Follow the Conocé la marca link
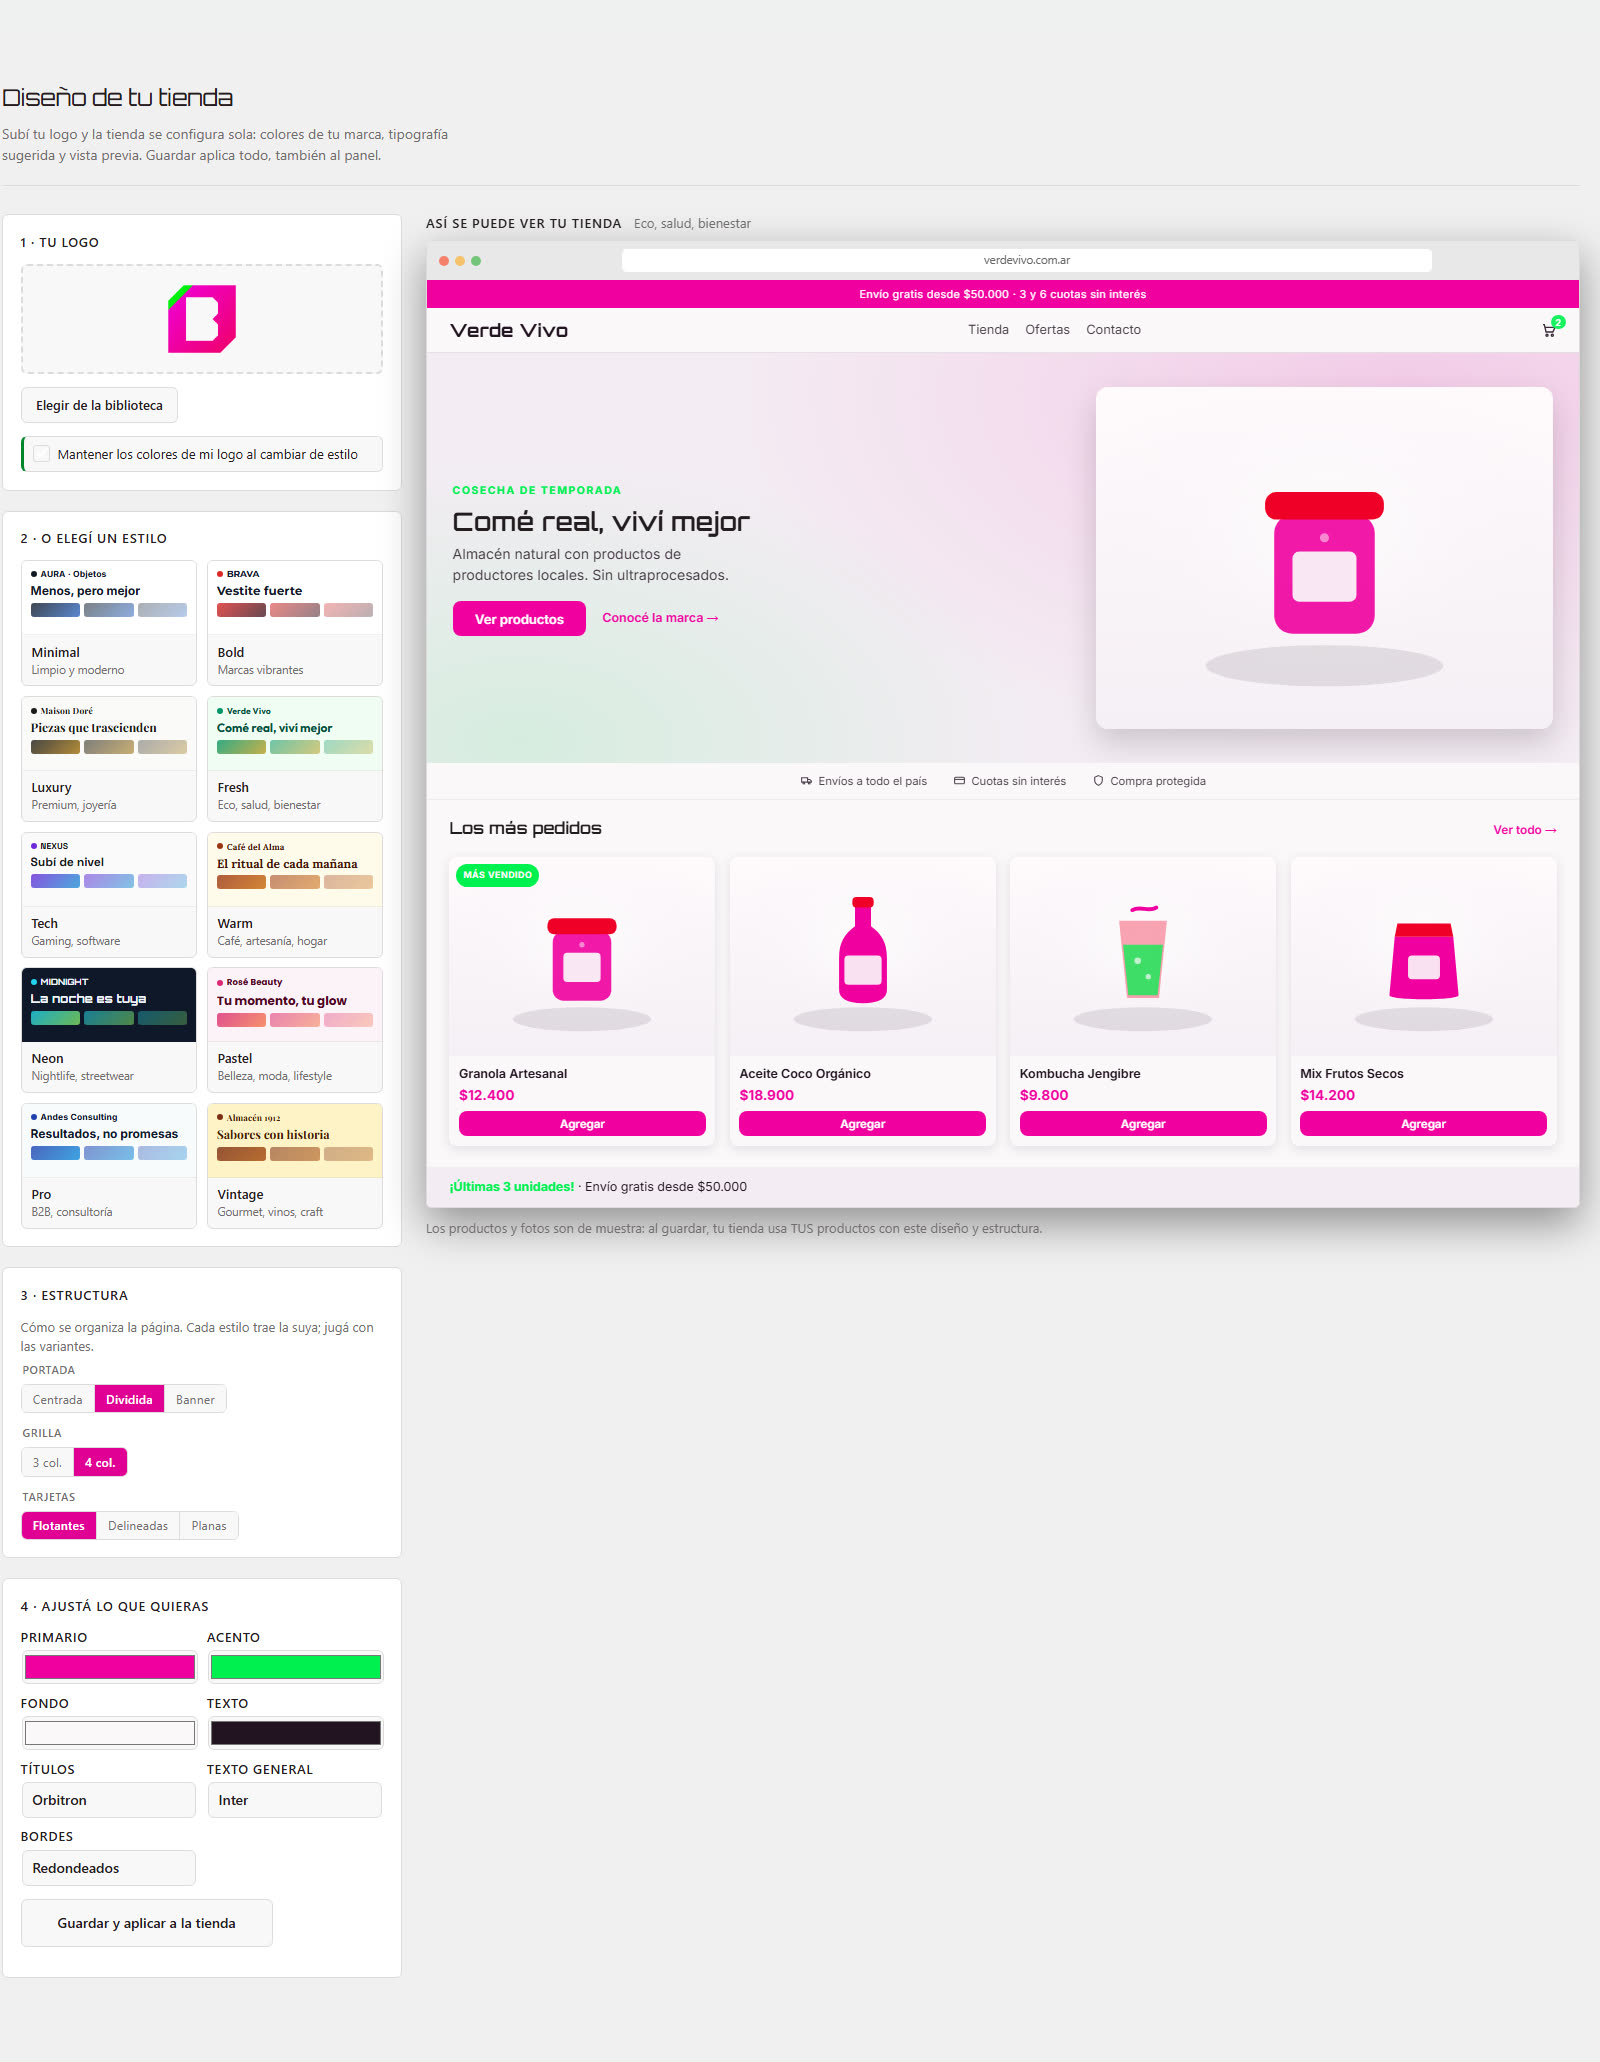Viewport: 1600px width, 2062px height. 660,618
